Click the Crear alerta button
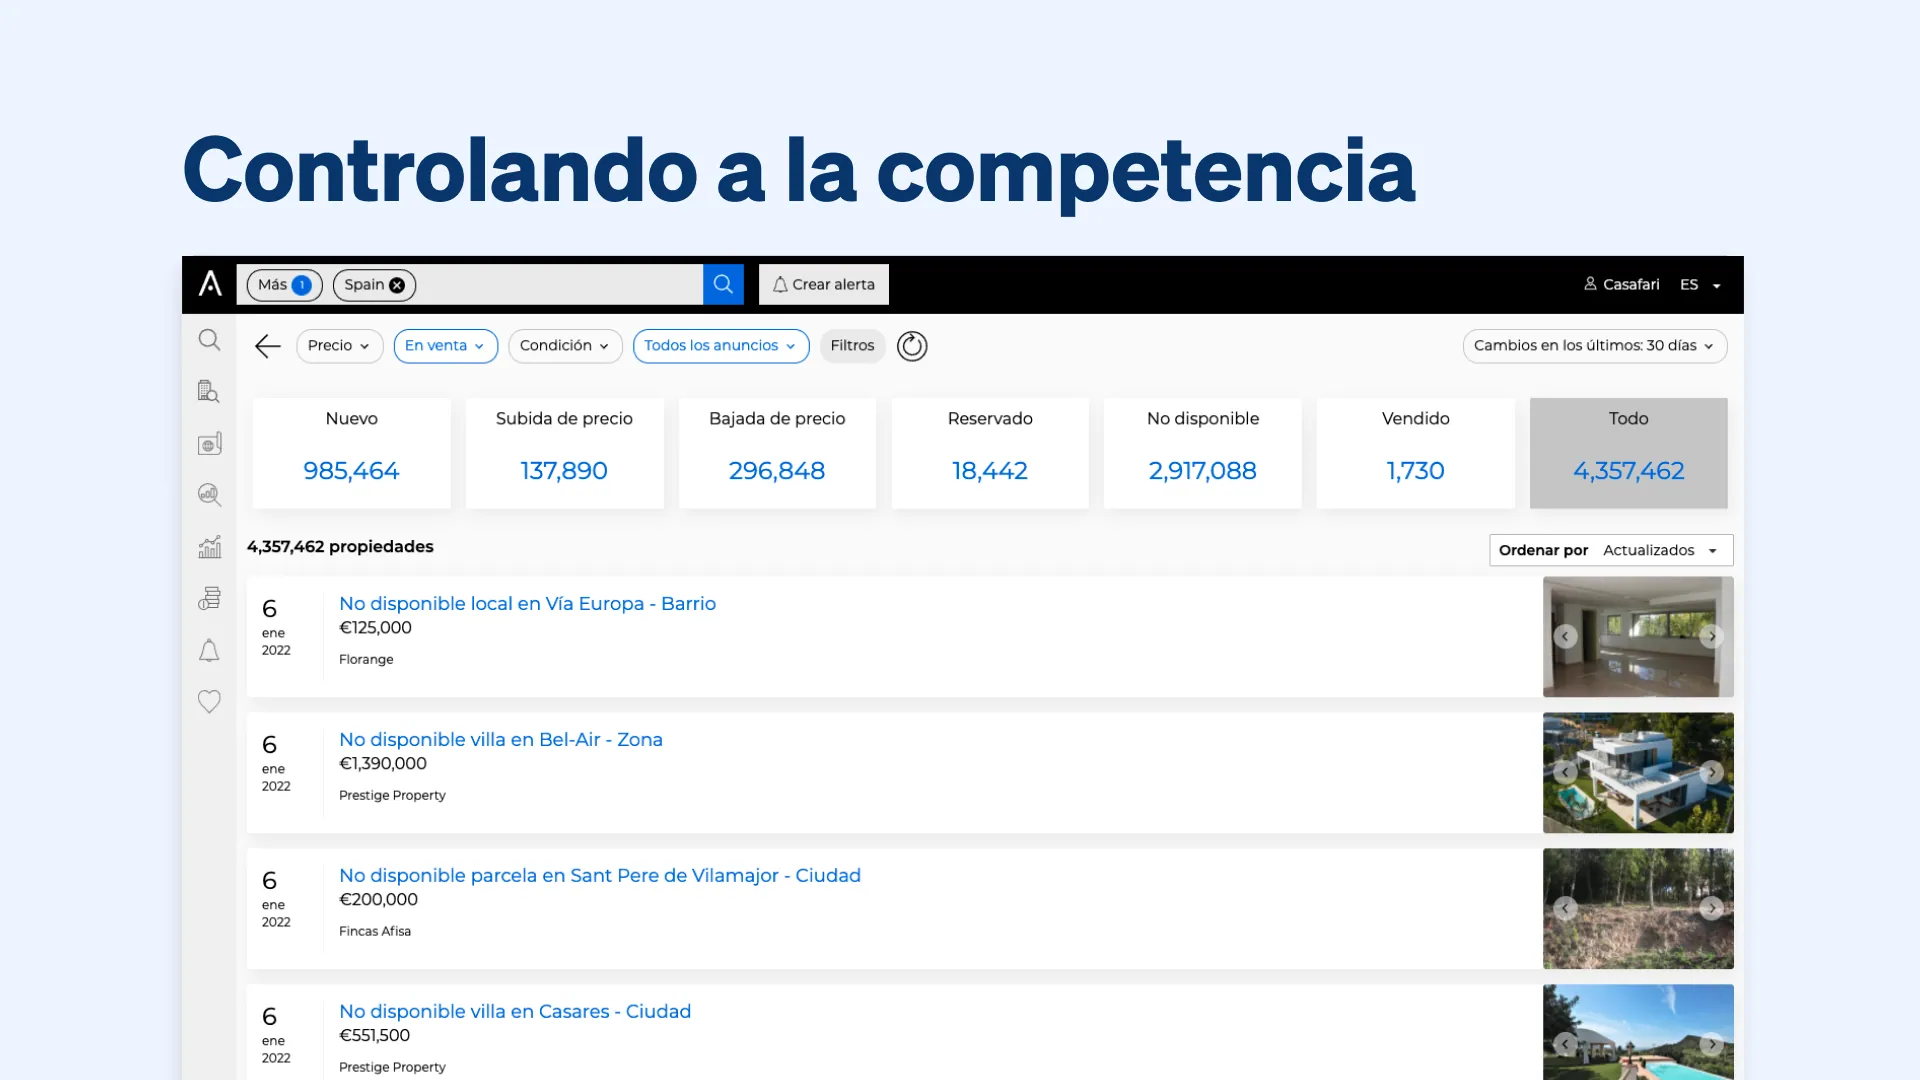This screenshot has width=1920, height=1080. (x=823, y=284)
